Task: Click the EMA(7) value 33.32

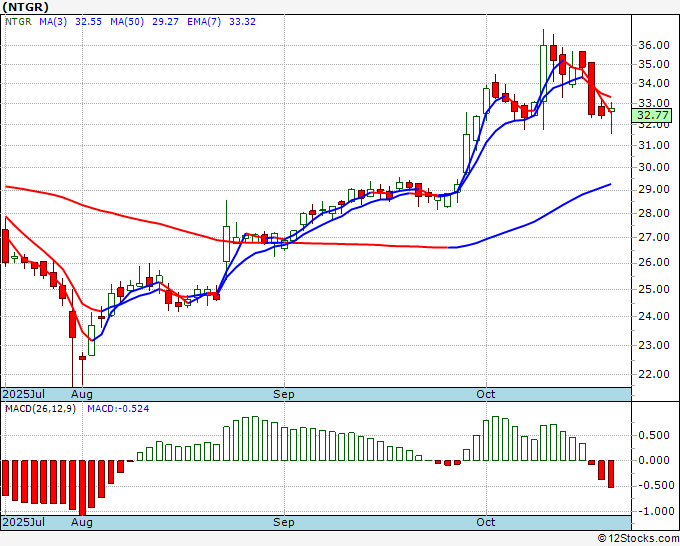Action: click(242, 22)
